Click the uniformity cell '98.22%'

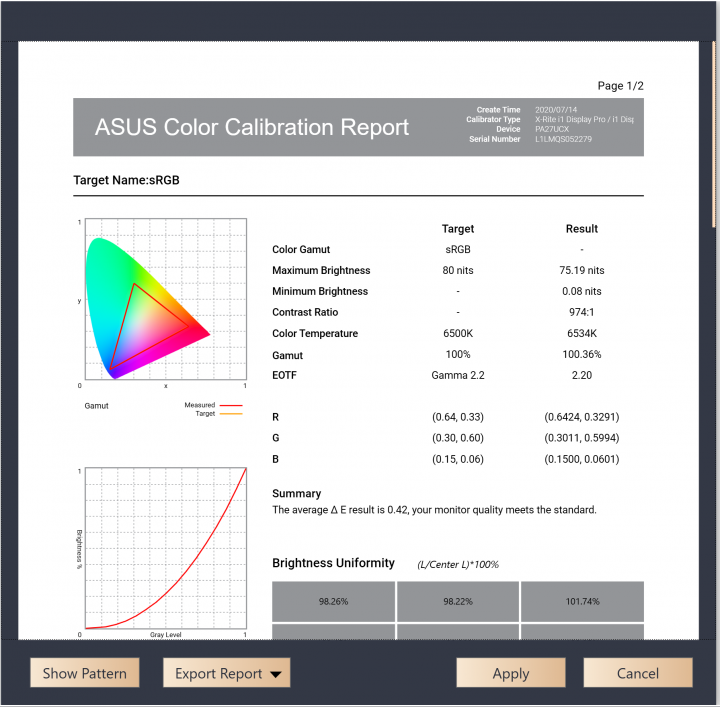458,601
